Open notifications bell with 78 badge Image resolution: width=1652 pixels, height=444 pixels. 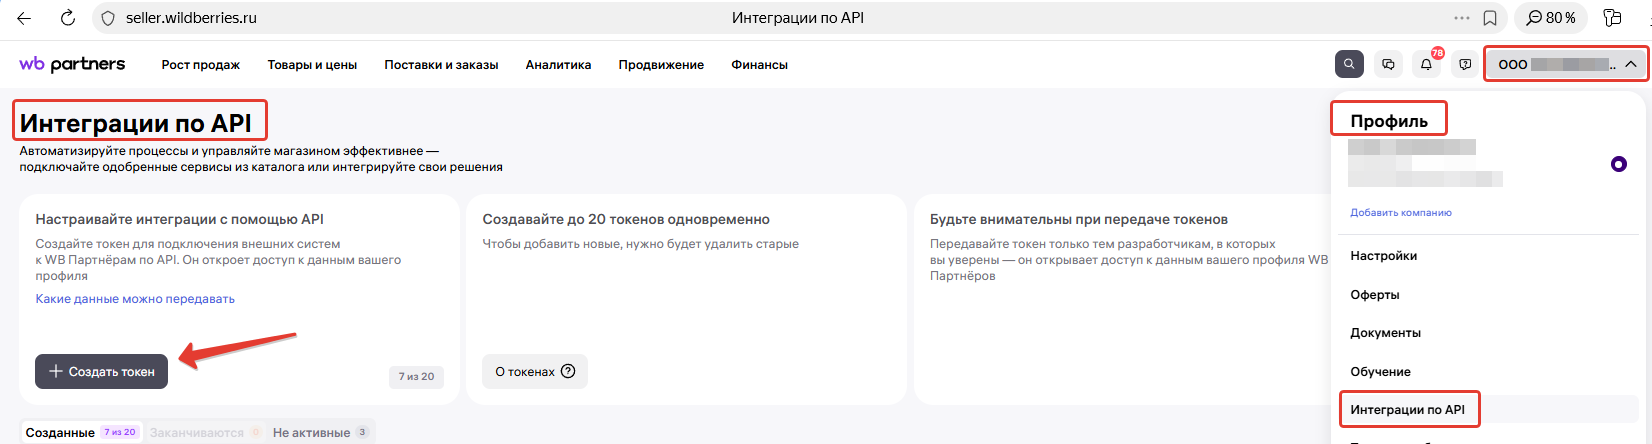[1426, 64]
